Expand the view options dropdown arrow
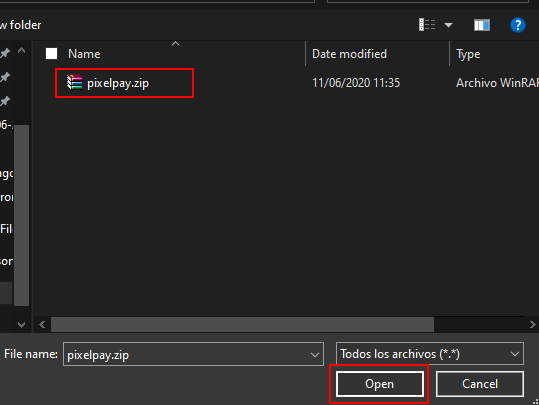The image size is (539, 405). [x=448, y=25]
